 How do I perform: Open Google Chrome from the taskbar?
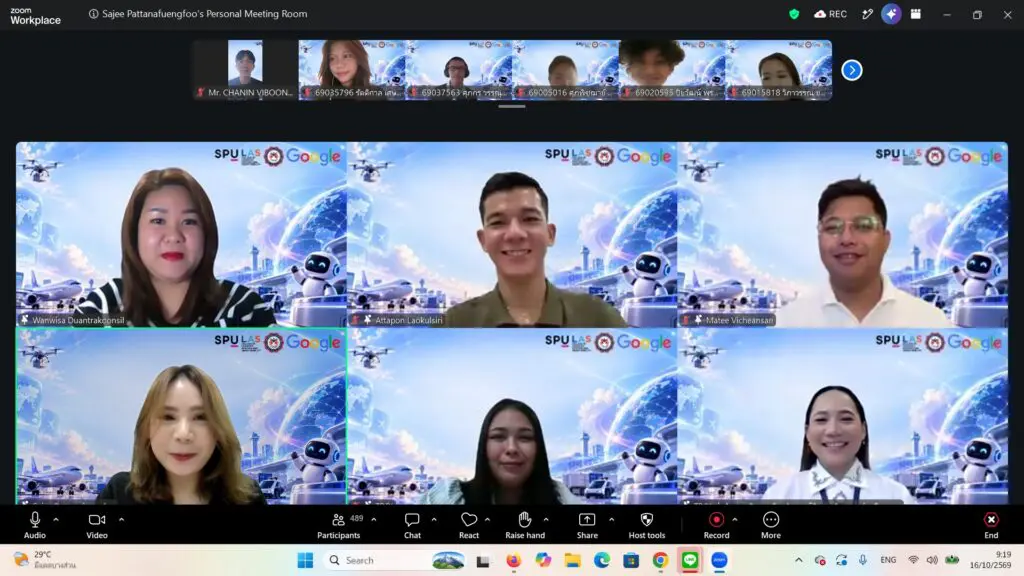[x=660, y=560]
